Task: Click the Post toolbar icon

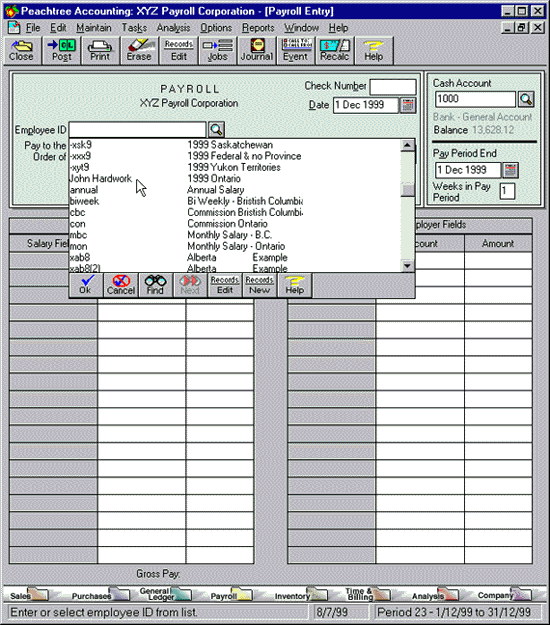Action: (61, 51)
